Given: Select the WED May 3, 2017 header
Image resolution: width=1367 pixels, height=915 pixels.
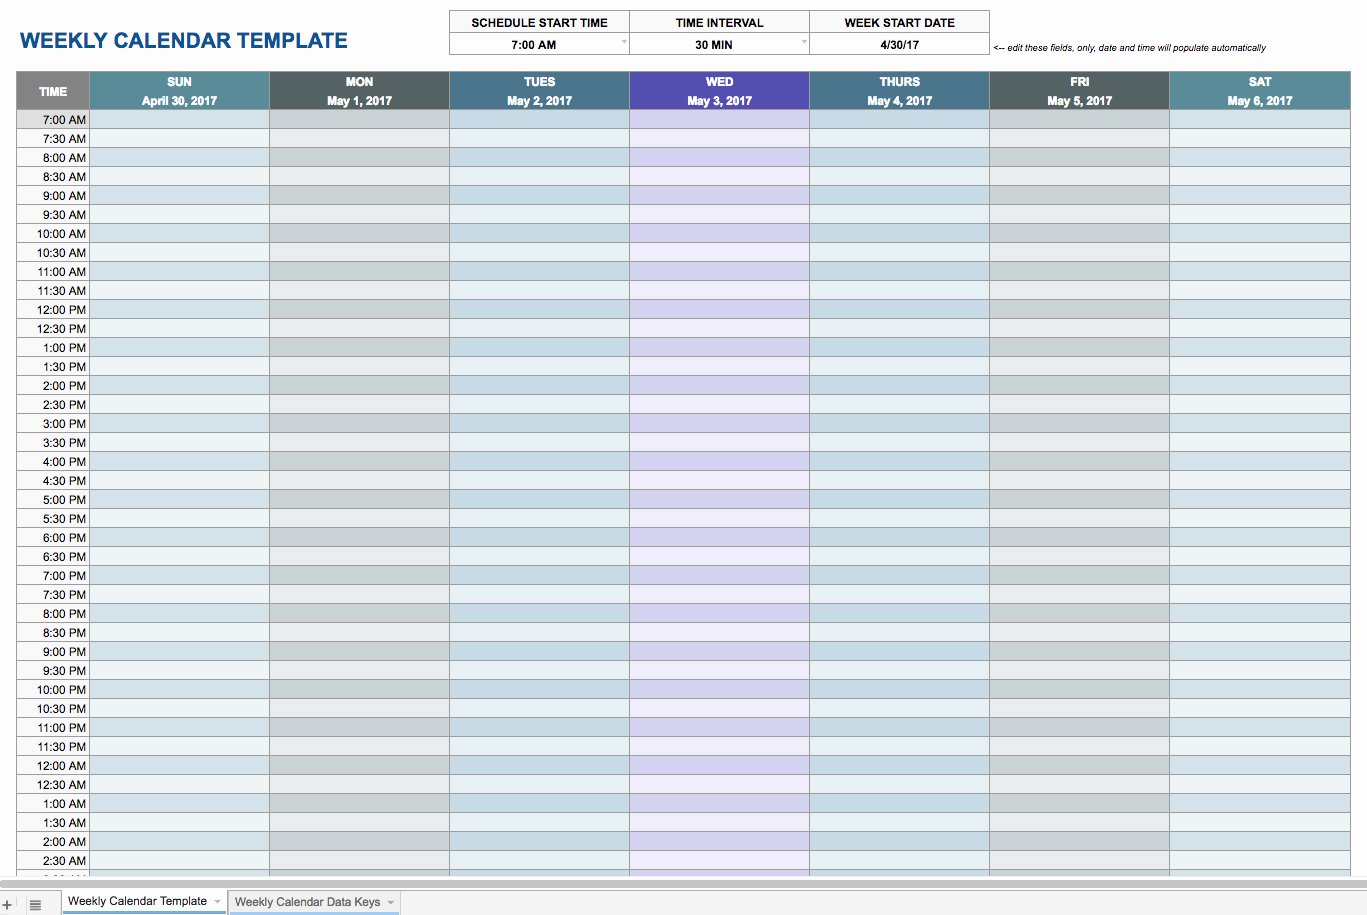Looking at the screenshot, I should tap(719, 91).
